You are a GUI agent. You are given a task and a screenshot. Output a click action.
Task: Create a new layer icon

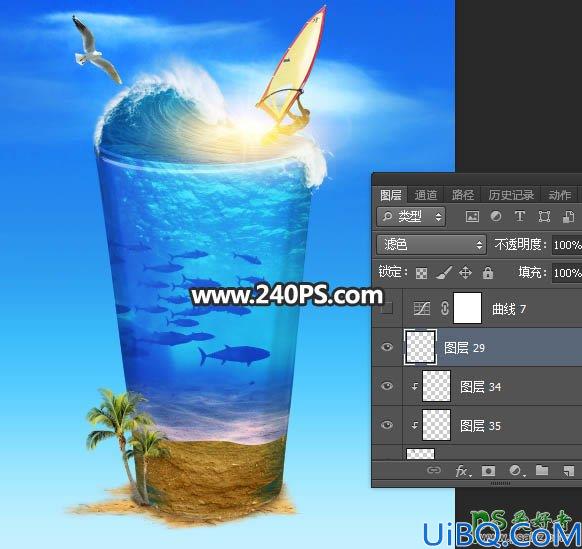pyautogui.click(x=568, y=471)
